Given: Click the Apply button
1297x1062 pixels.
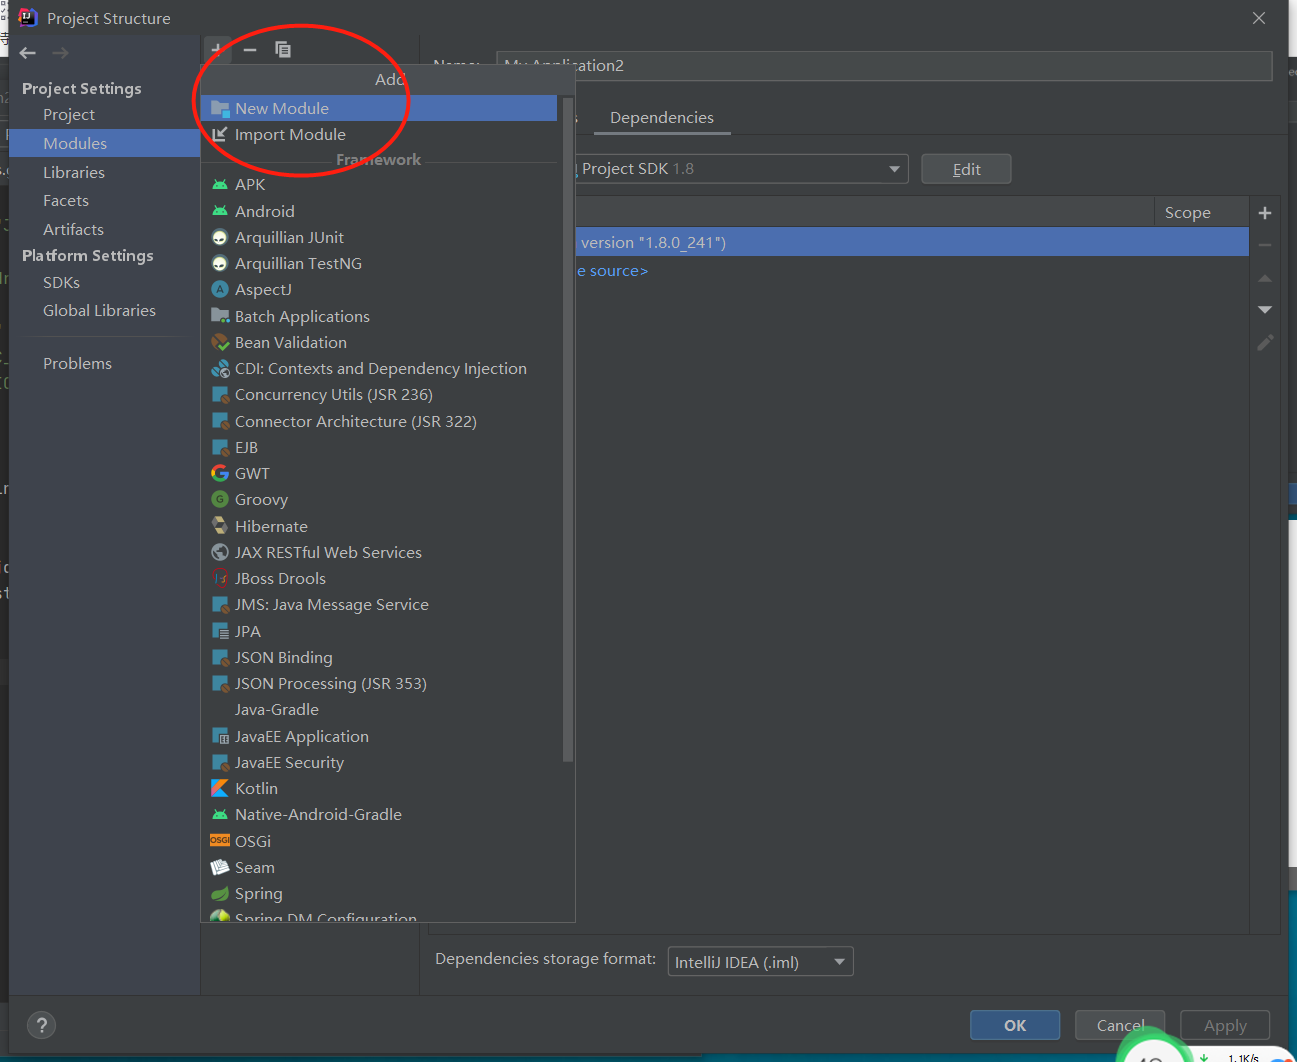Looking at the screenshot, I should pyautogui.click(x=1225, y=1025).
